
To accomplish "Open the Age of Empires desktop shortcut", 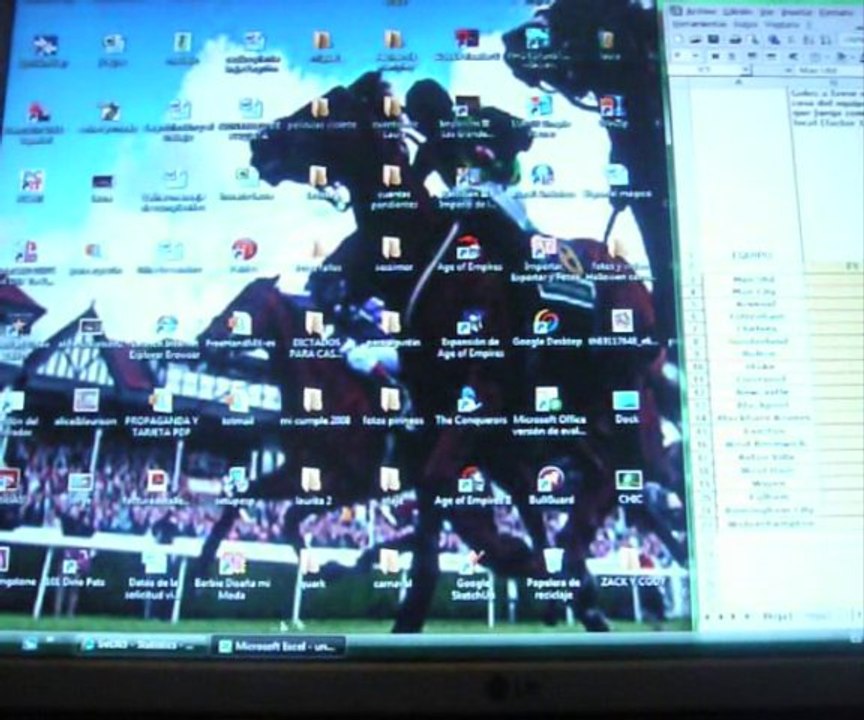I will [x=469, y=254].
